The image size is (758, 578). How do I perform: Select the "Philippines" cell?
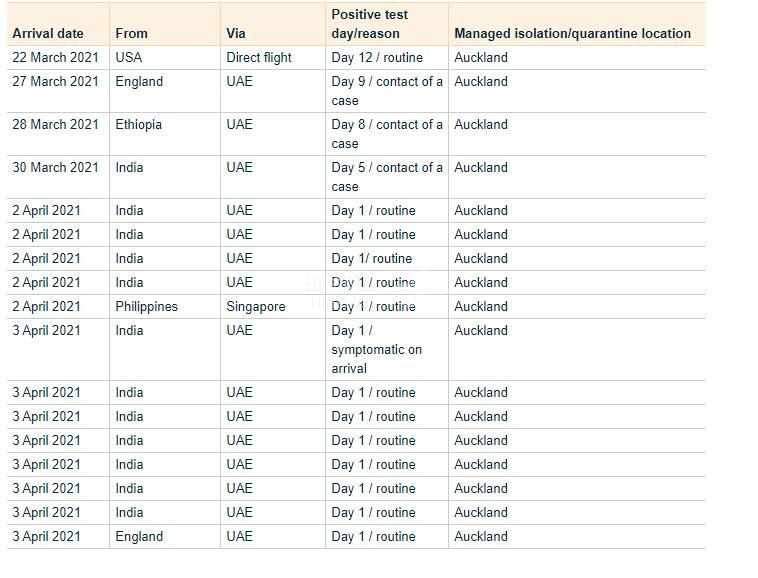point(146,306)
